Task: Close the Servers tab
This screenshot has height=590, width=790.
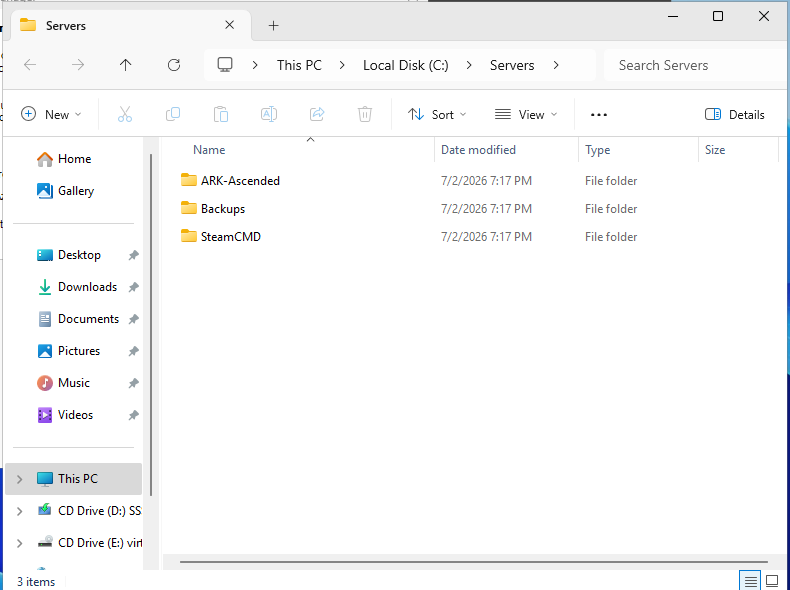Action: (x=229, y=25)
